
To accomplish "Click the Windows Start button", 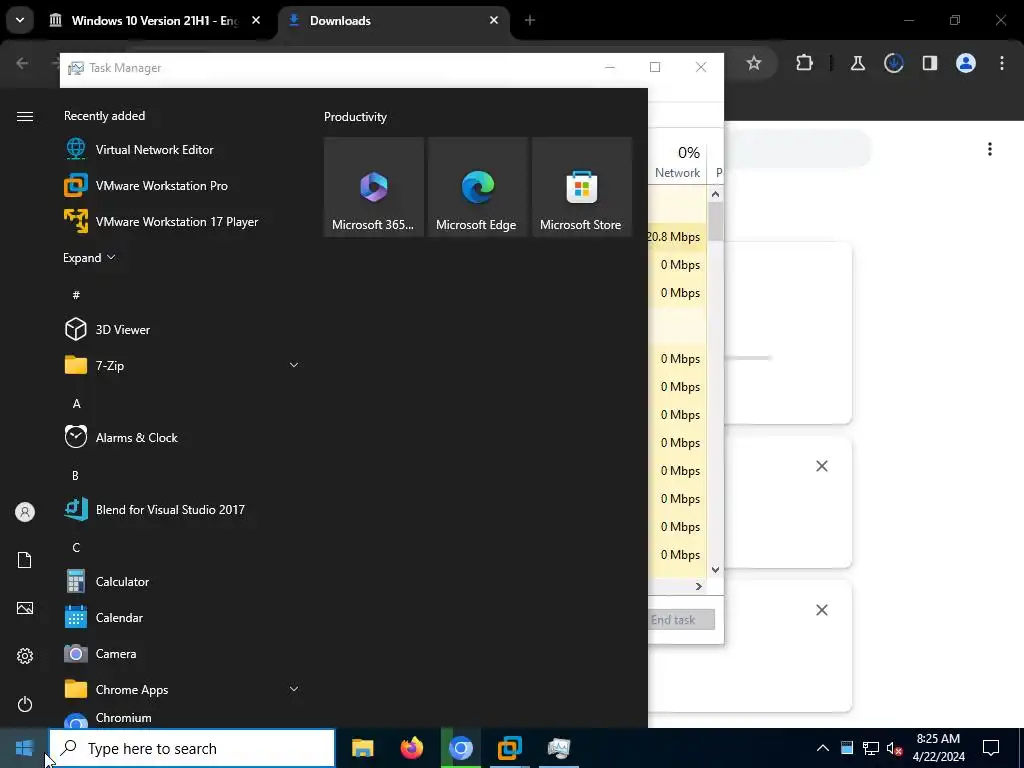I will (24, 748).
